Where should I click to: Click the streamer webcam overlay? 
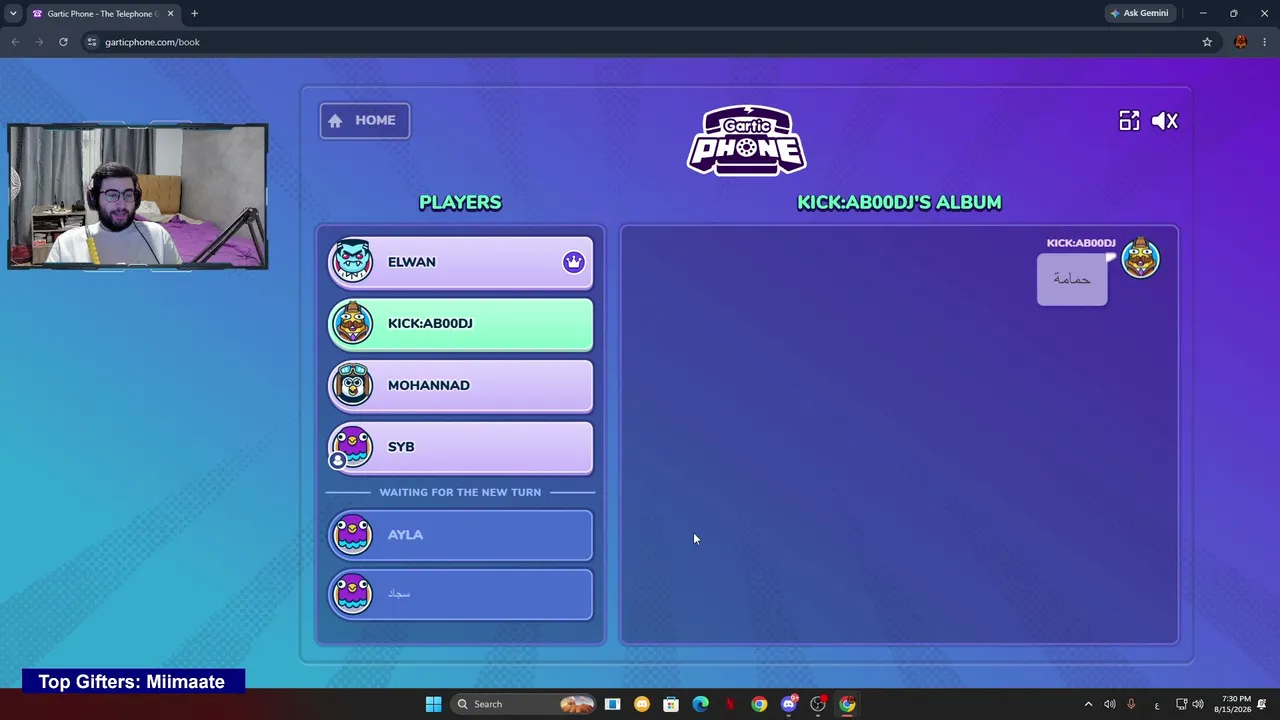coord(138,197)
